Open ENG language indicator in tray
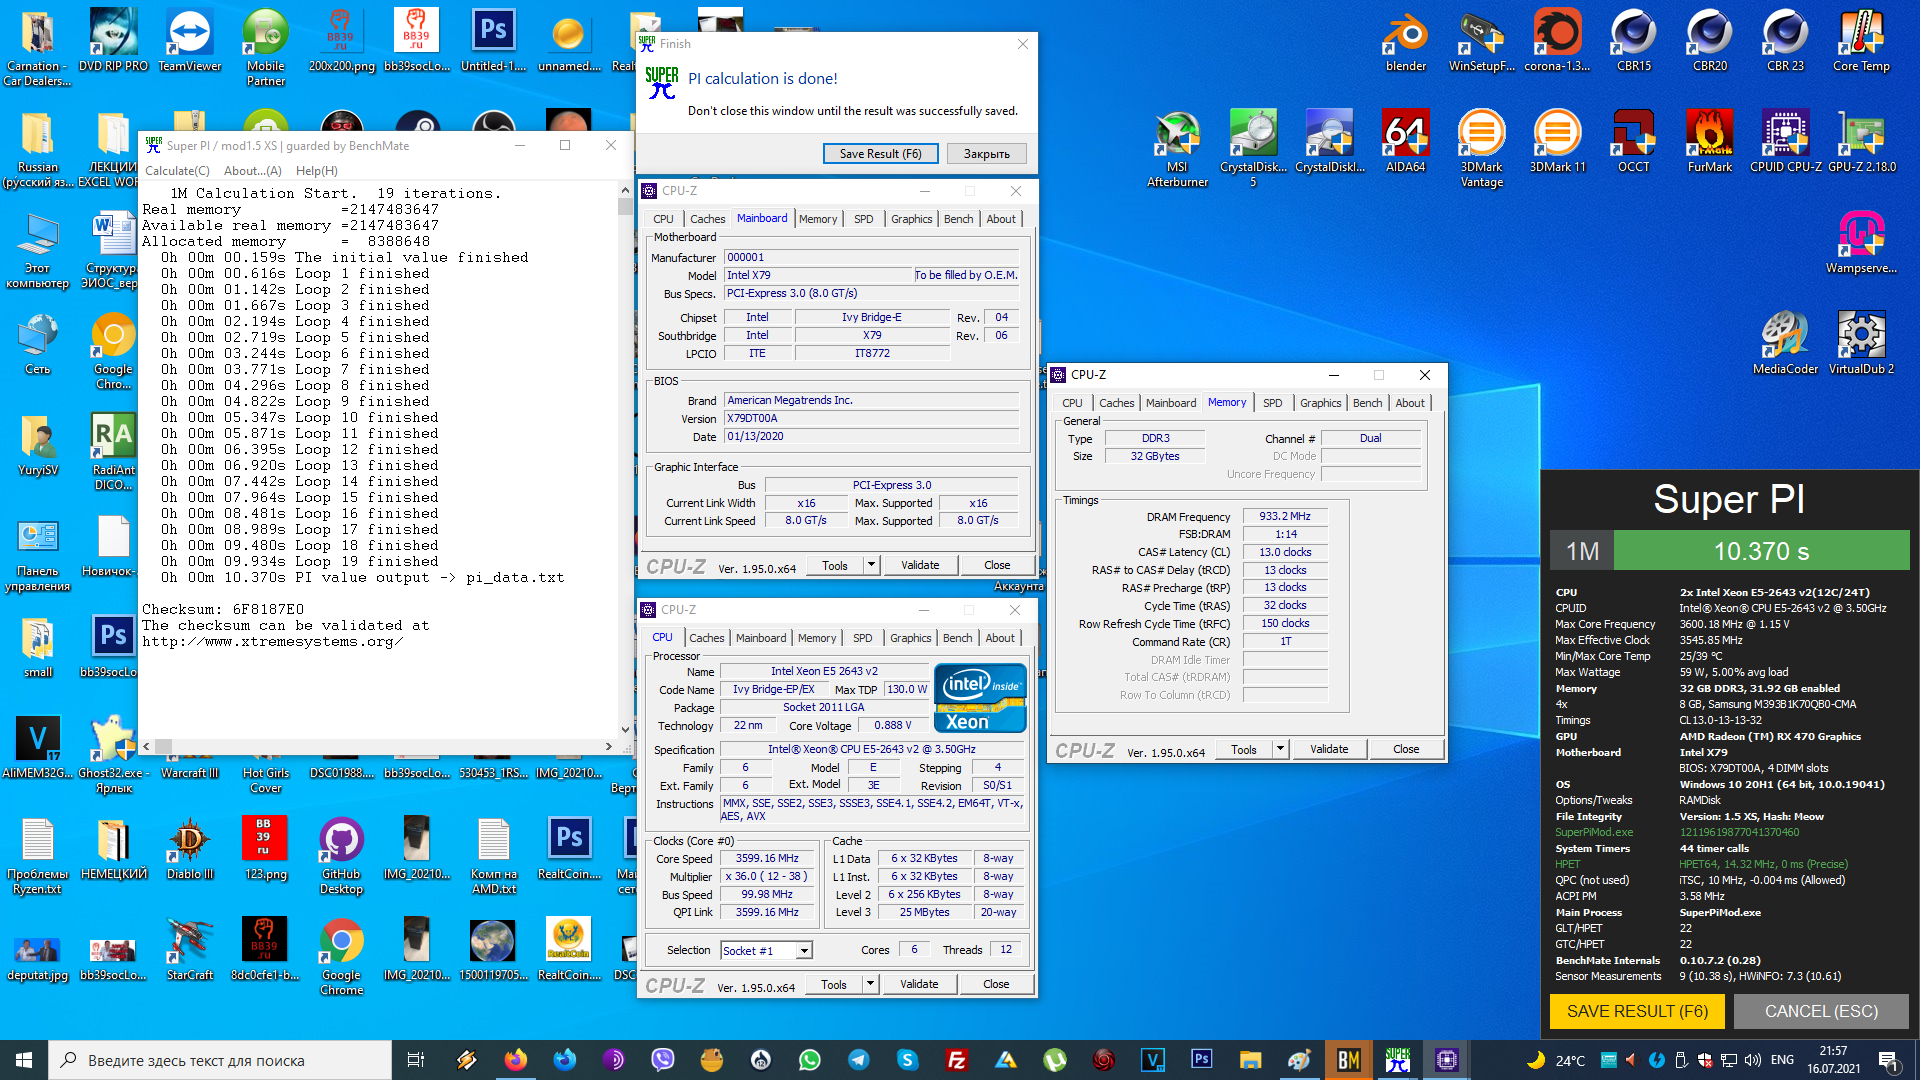 point(1782,1060)
